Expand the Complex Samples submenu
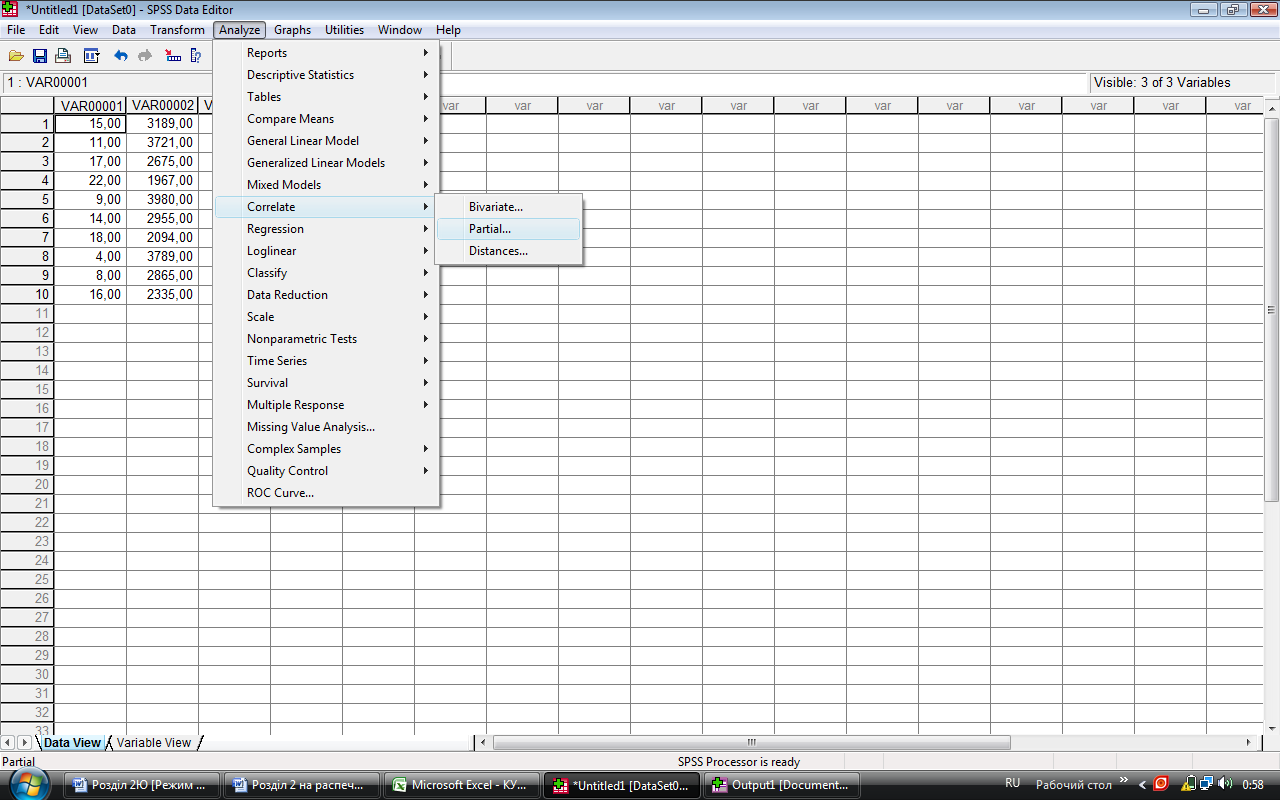1280x800 pixels. [x=326, y=449]
